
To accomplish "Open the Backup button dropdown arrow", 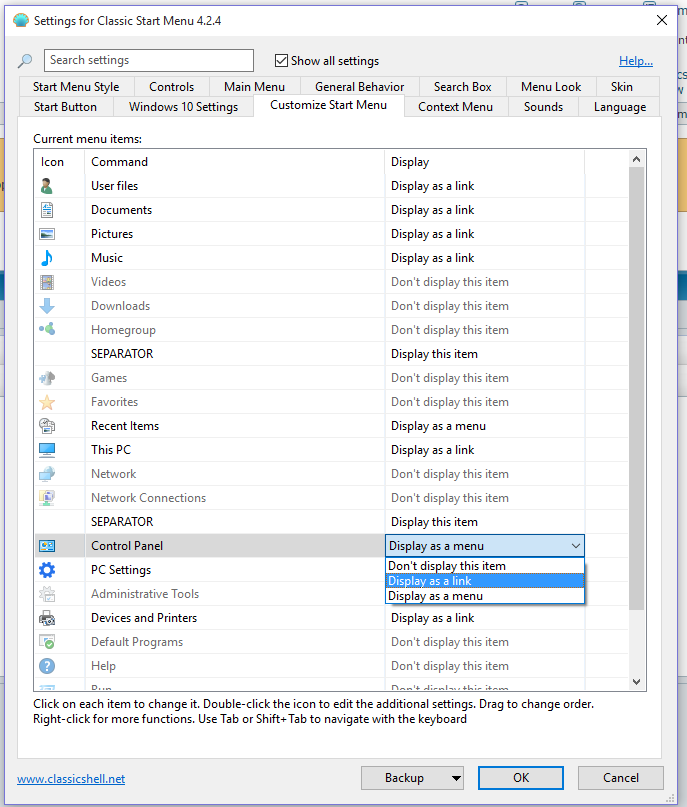I will pos(456,778).
